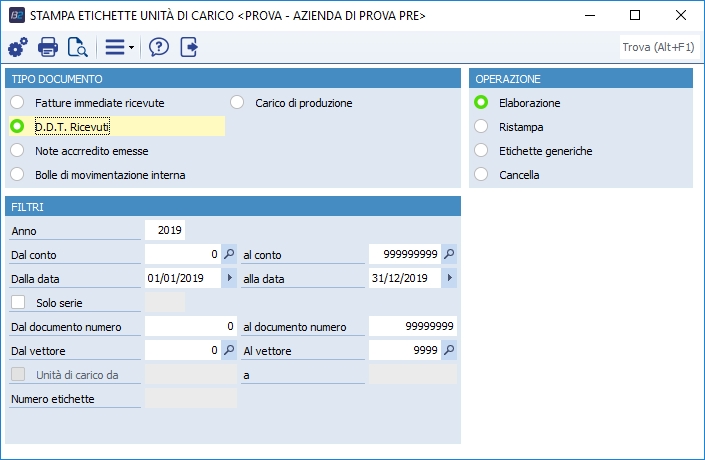This screenshot has width=705, height=460.
Task: Open lookup magnifier for al conto field
Action: point(449,254)
